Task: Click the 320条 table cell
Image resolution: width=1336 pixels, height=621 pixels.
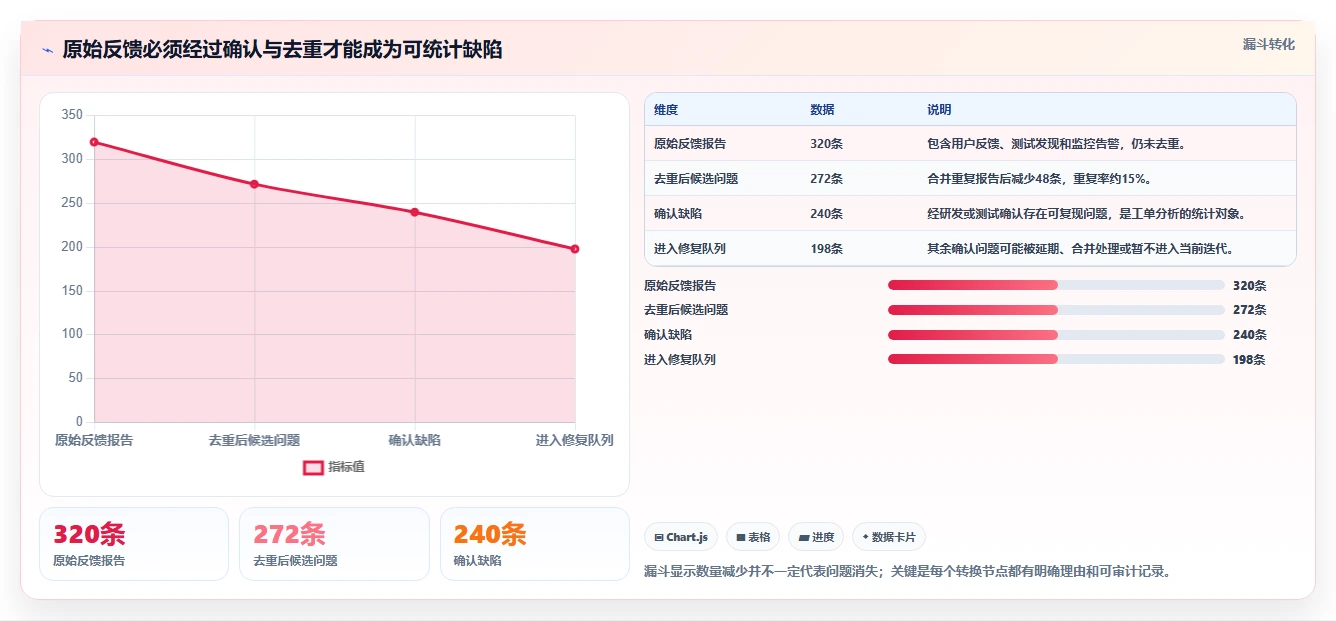Action: 826,144
